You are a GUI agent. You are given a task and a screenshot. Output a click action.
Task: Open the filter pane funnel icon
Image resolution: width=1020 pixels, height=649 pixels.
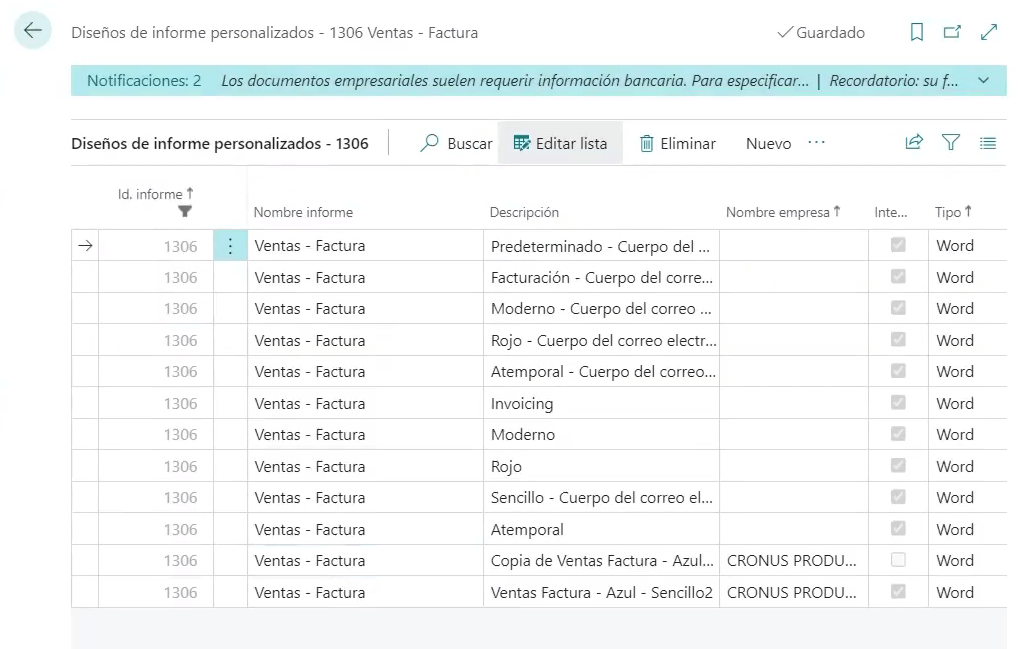point(951,143)
